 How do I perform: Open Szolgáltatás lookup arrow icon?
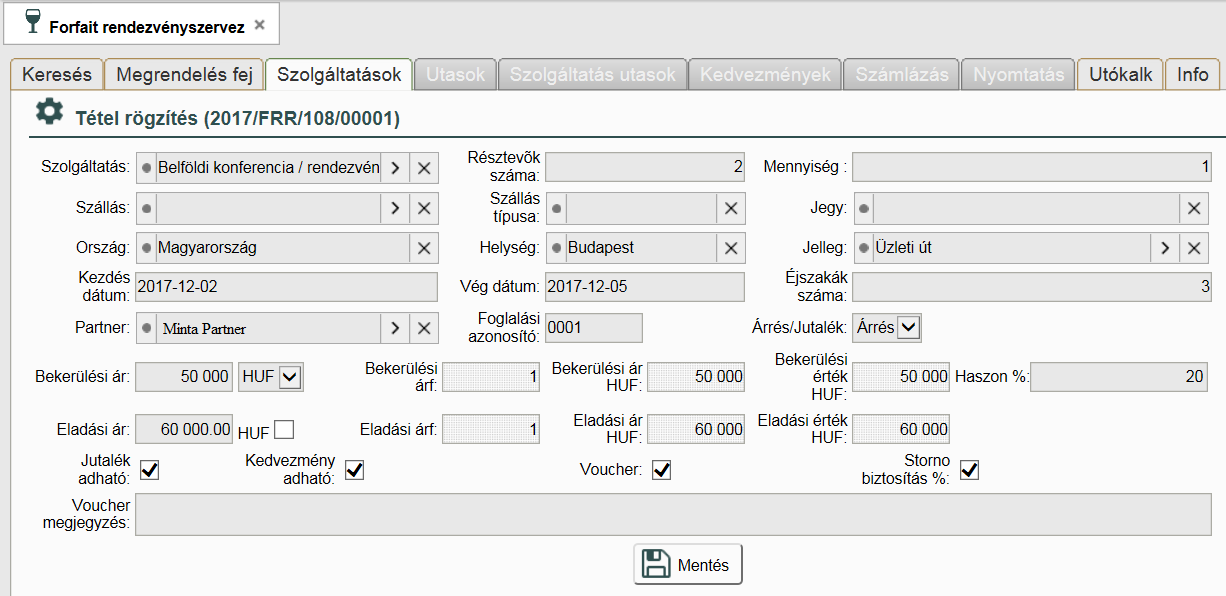coord(395,168)
